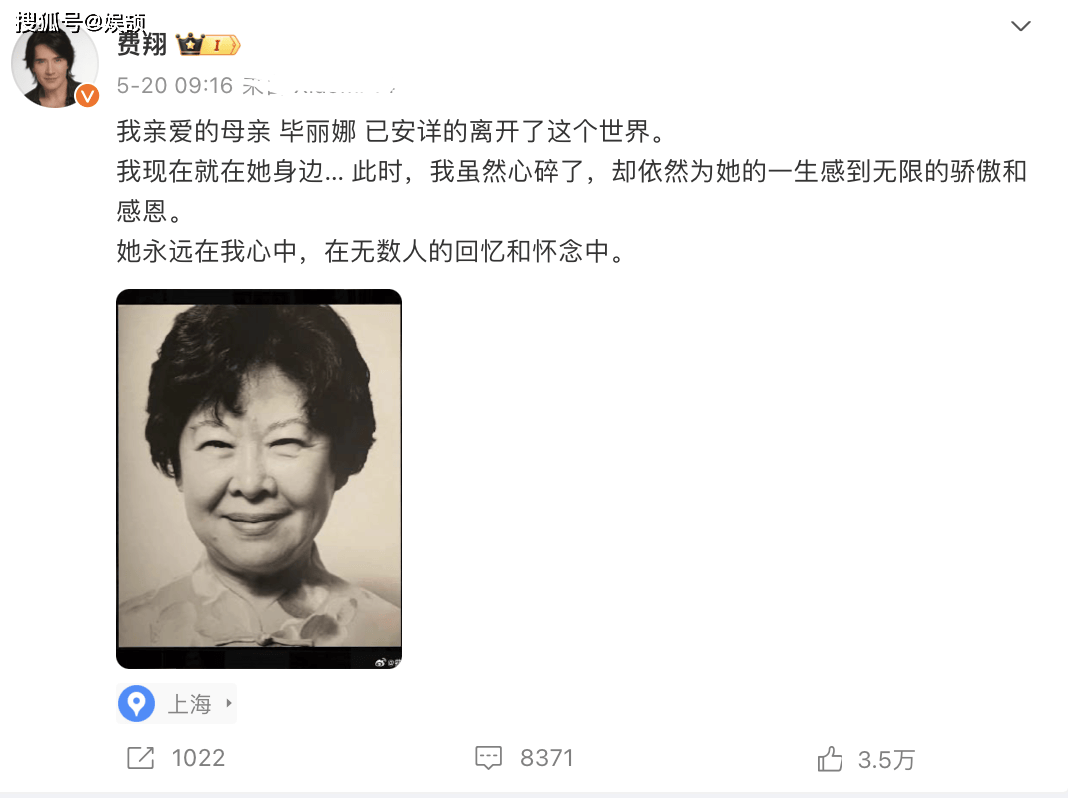1068x798 pixels.
Task: Click the 搜狐号 watermark text
Action: click(x=80, y=22)
